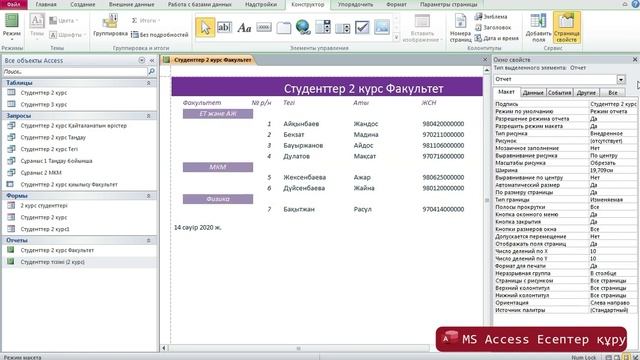Insert Дата и время
This screenshot has height=360, width=640.
click(x=496, y=38)
